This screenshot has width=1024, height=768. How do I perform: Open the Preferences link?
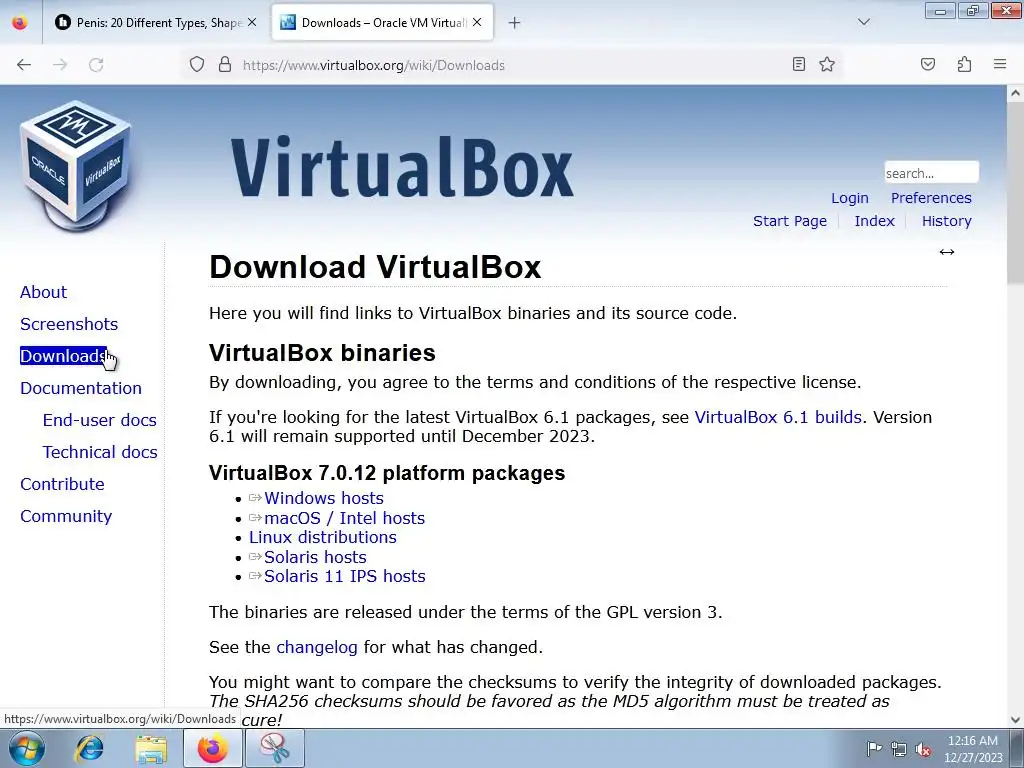coord(931,198)
